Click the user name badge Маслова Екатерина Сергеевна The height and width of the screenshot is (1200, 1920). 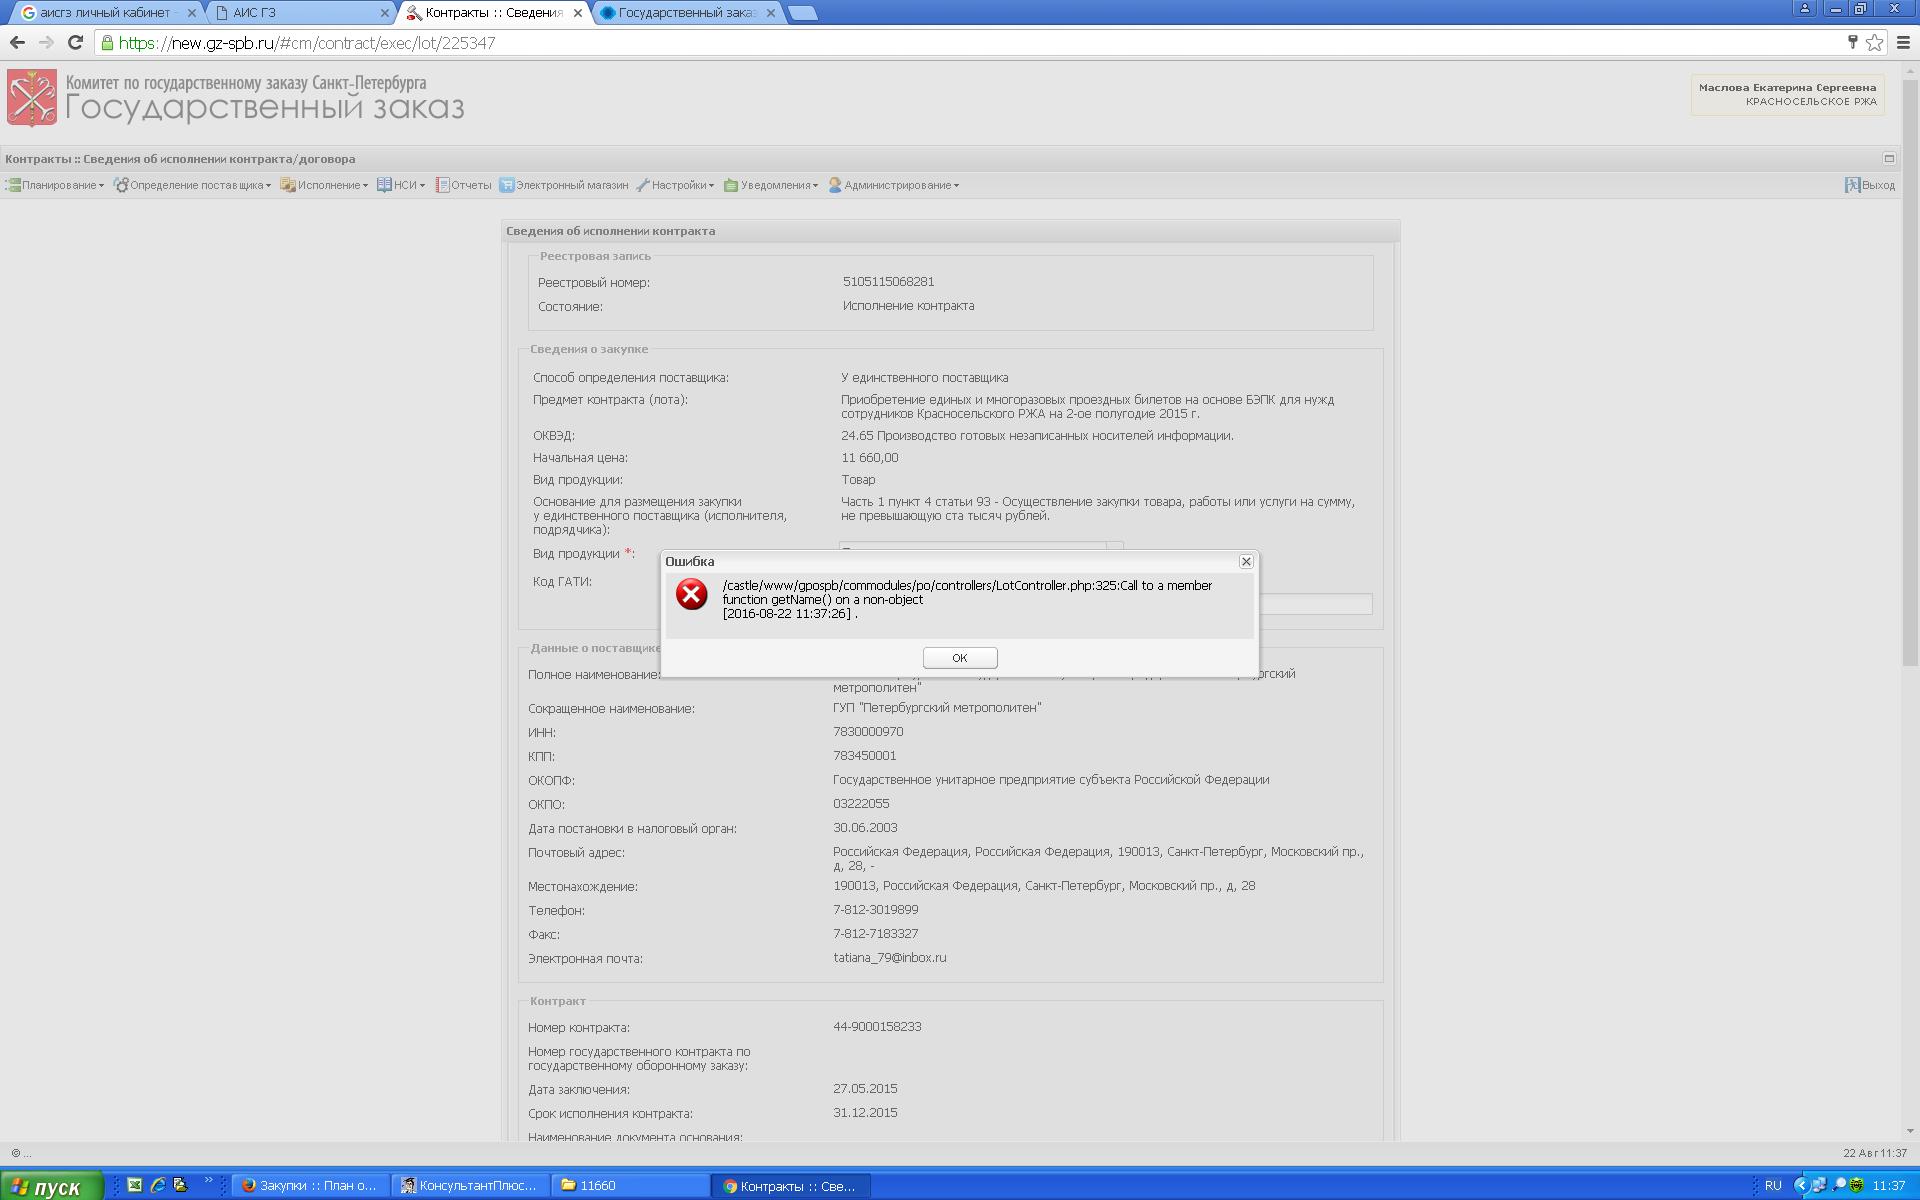point(1787,95)
